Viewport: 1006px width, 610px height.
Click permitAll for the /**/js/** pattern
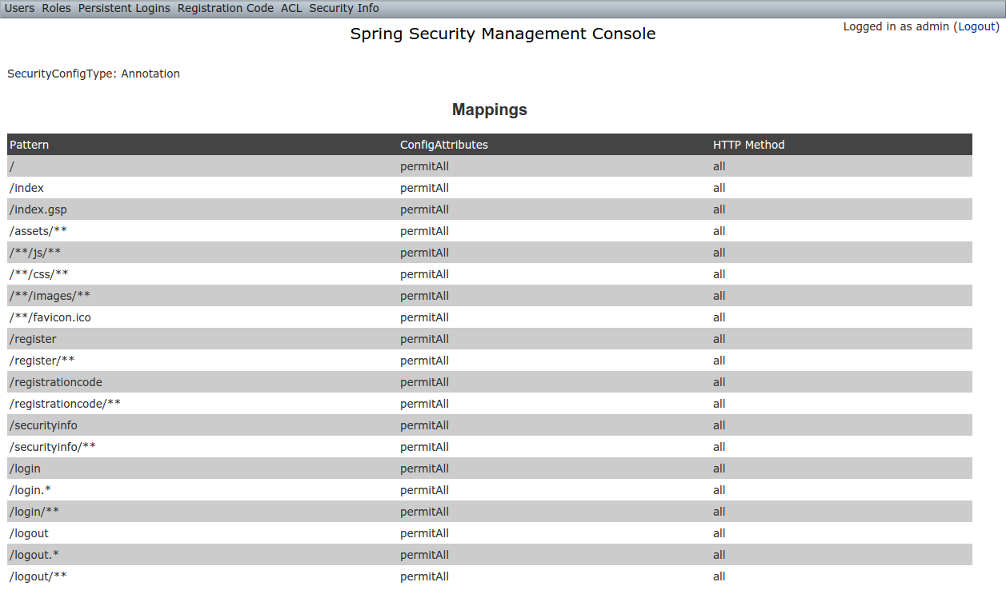pyautogui.click(x=424, y=252)
